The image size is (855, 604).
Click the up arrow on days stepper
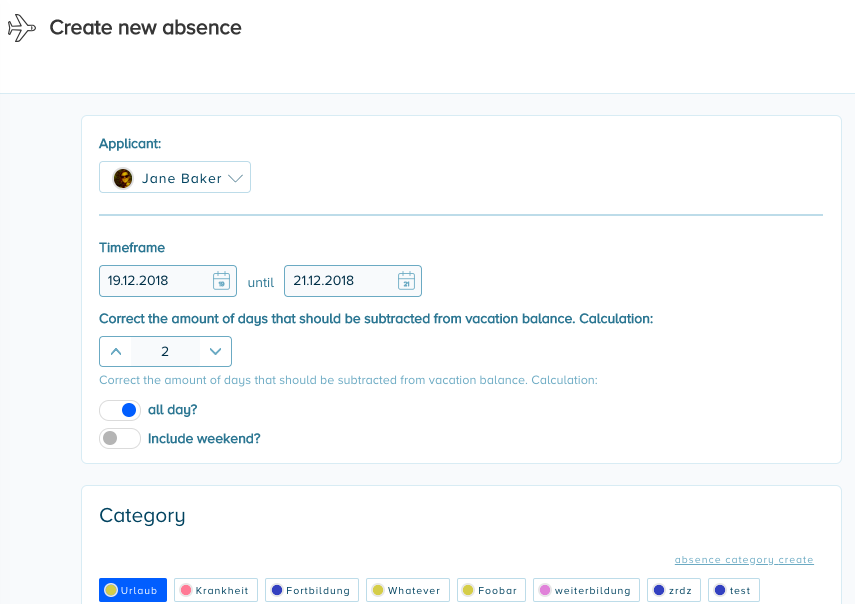(116, 352)
